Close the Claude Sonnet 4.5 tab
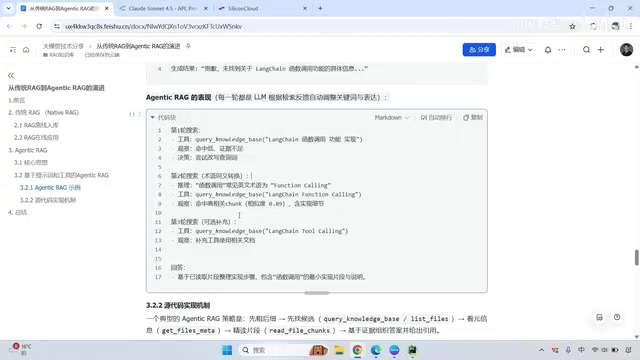This screenshot has height=360, width=640. 206,8
